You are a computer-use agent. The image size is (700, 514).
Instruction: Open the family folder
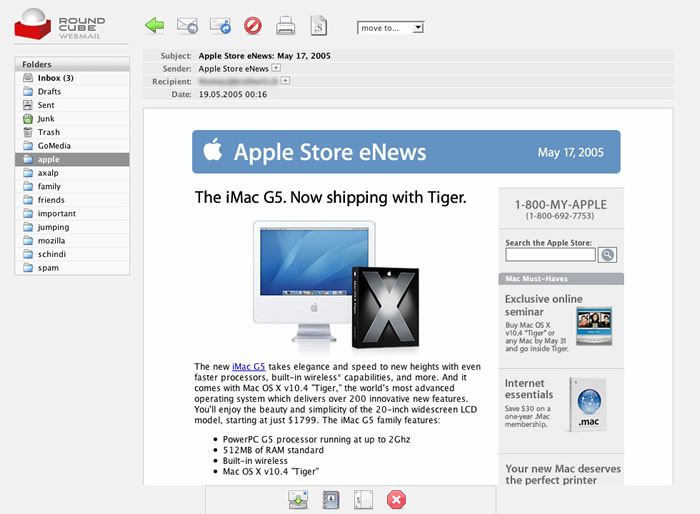[x=72, y=186]
